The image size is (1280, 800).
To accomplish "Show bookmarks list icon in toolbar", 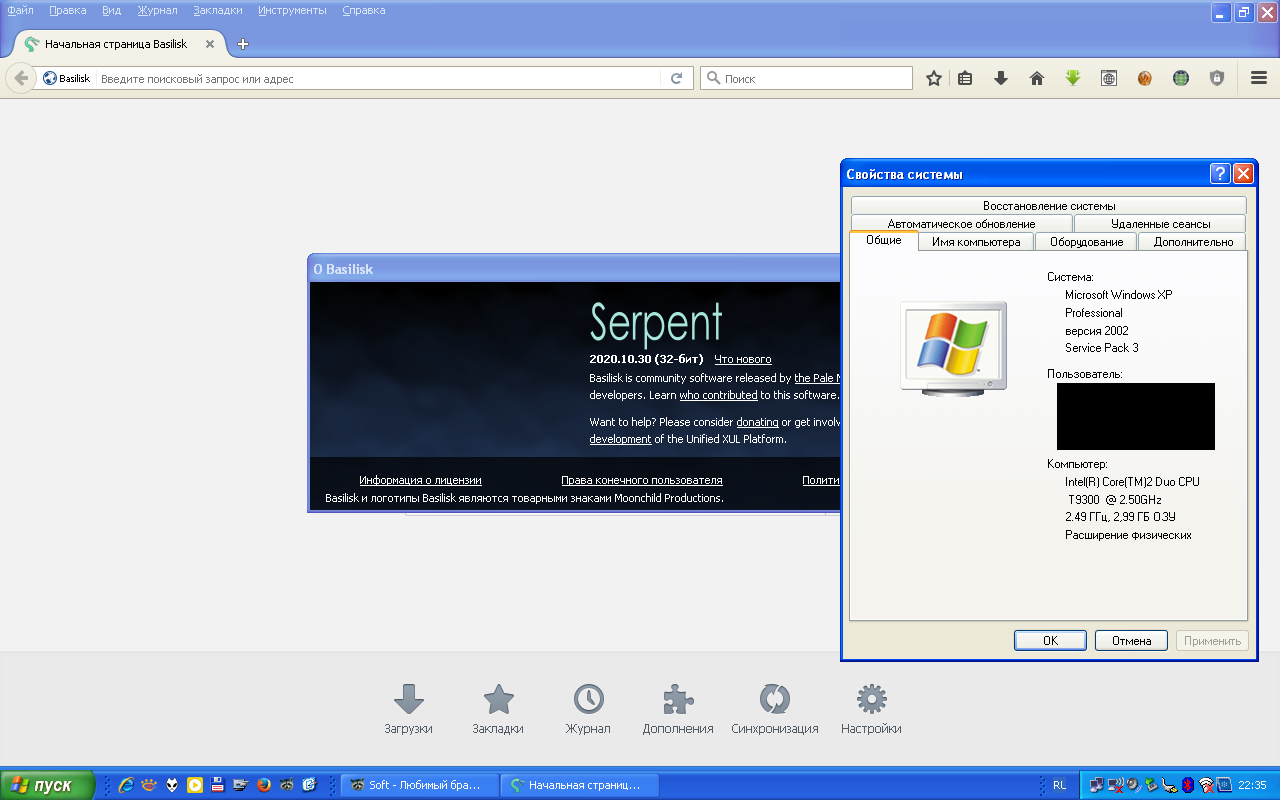I will tap(965, 78).
